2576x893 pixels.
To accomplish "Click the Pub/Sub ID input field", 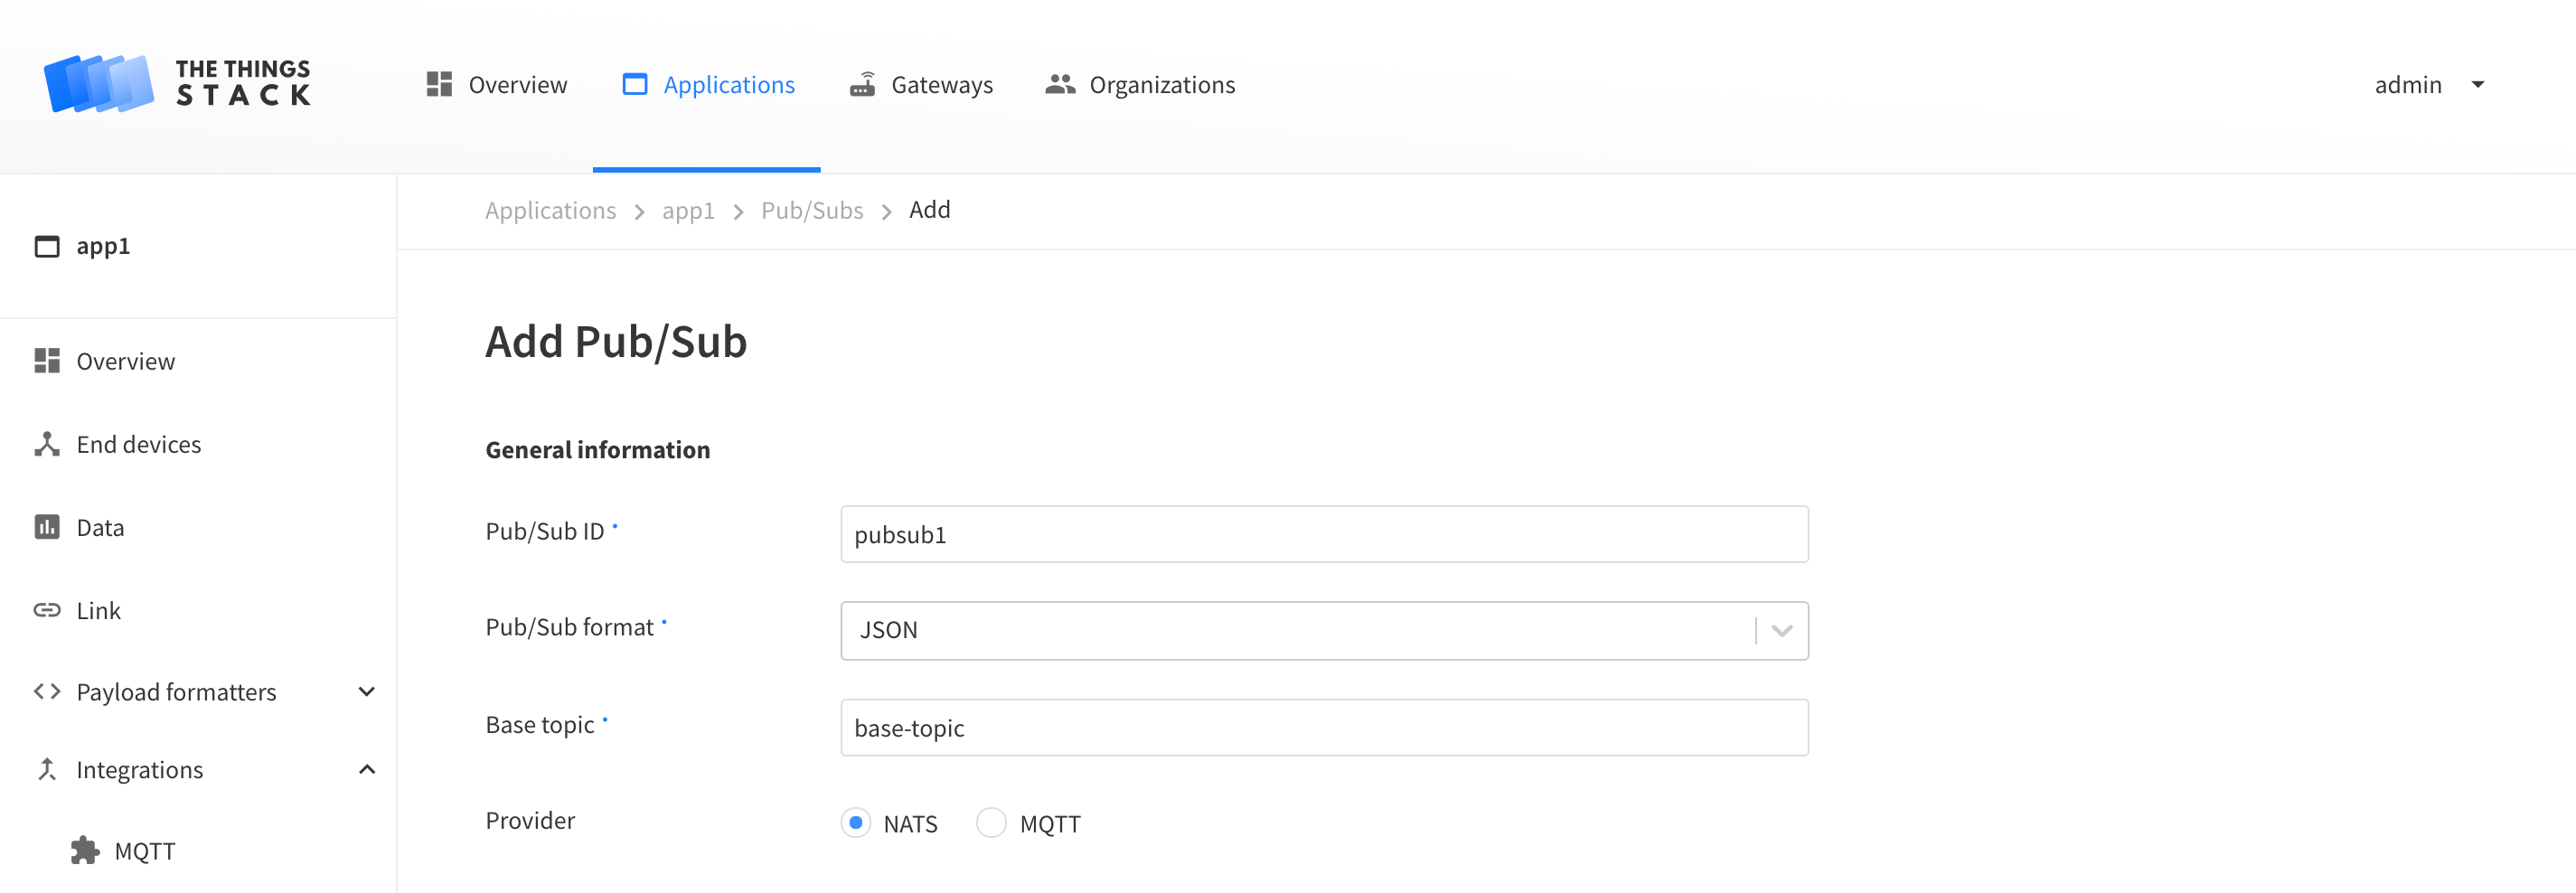I will tap(1323, 534).
